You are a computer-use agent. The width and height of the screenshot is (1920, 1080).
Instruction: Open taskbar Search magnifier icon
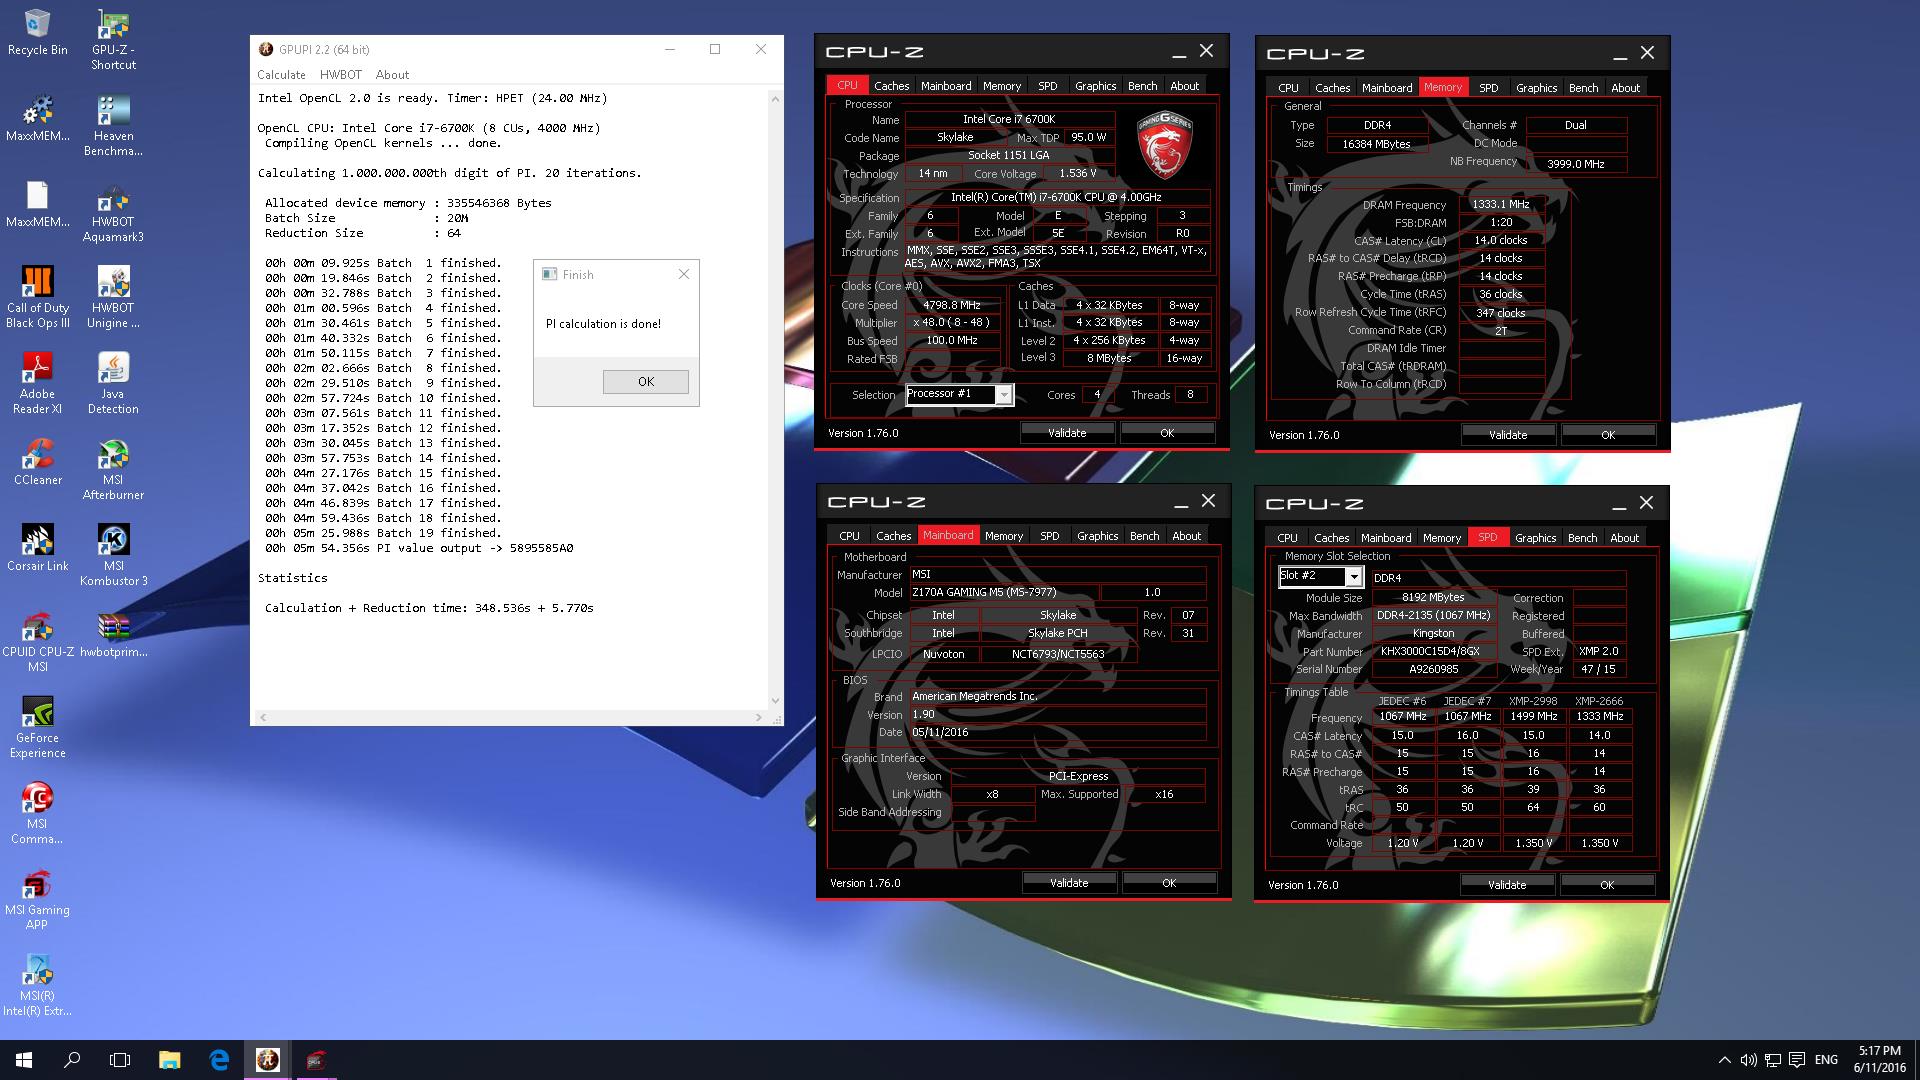[72, 1060]
